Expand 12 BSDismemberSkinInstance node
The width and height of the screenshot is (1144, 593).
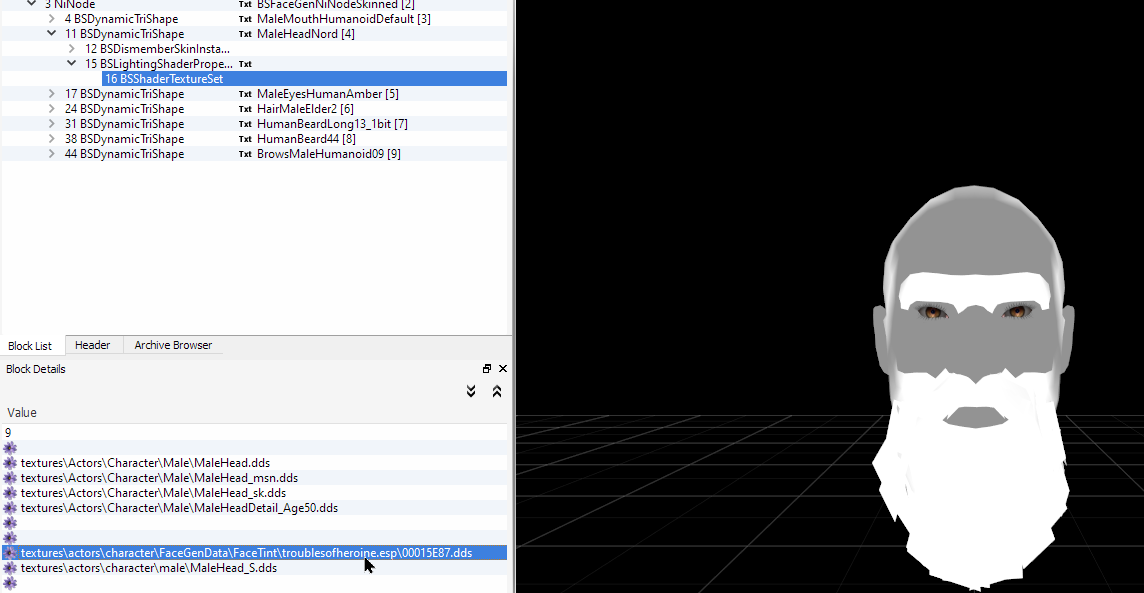pos(72,49)
